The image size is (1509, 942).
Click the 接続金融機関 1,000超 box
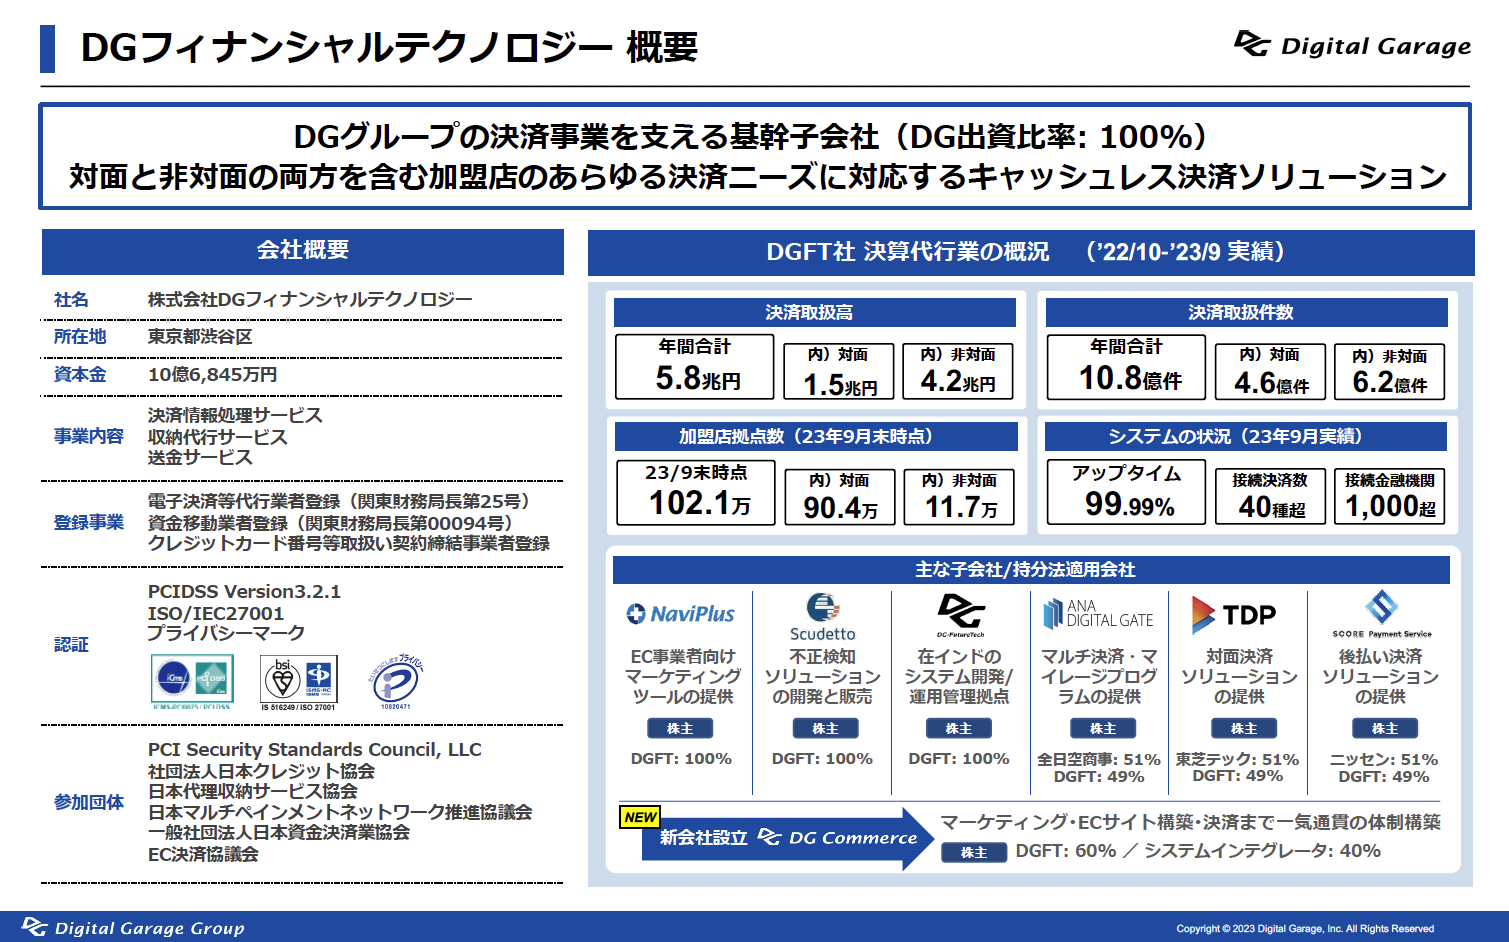[x=1390, y=496]
